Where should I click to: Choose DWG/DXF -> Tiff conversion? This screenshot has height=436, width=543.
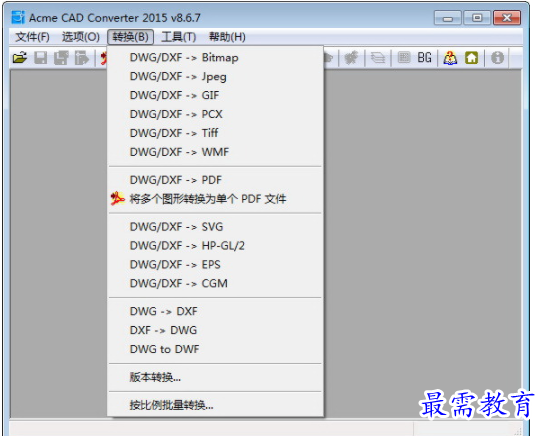click(x=215, y=133)
